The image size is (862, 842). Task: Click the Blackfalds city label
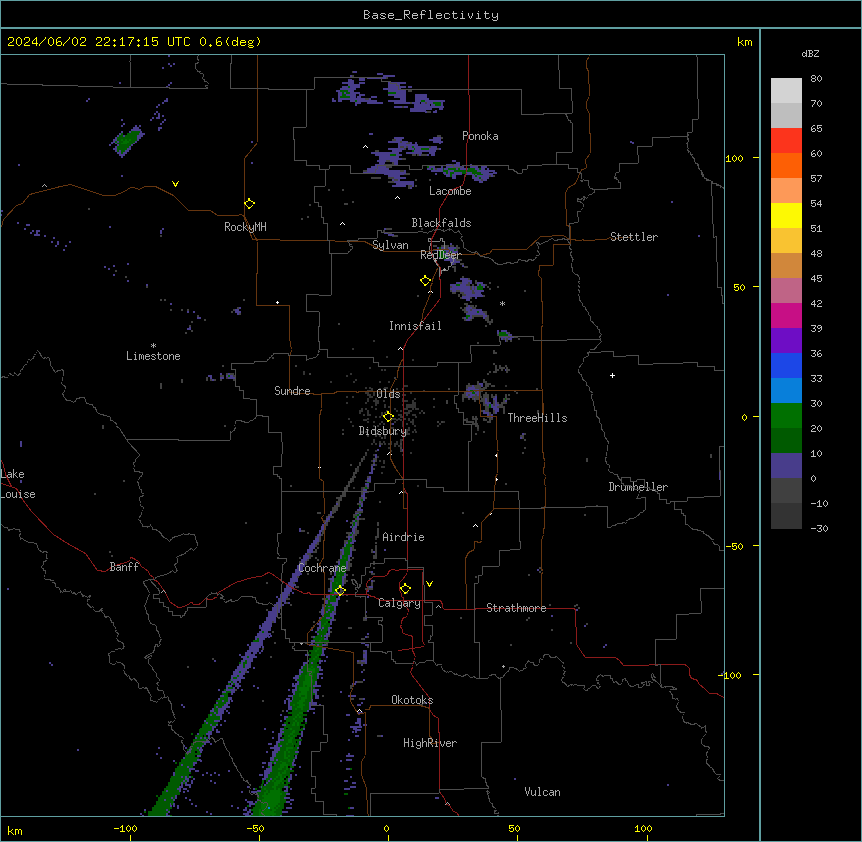[441, 223]
